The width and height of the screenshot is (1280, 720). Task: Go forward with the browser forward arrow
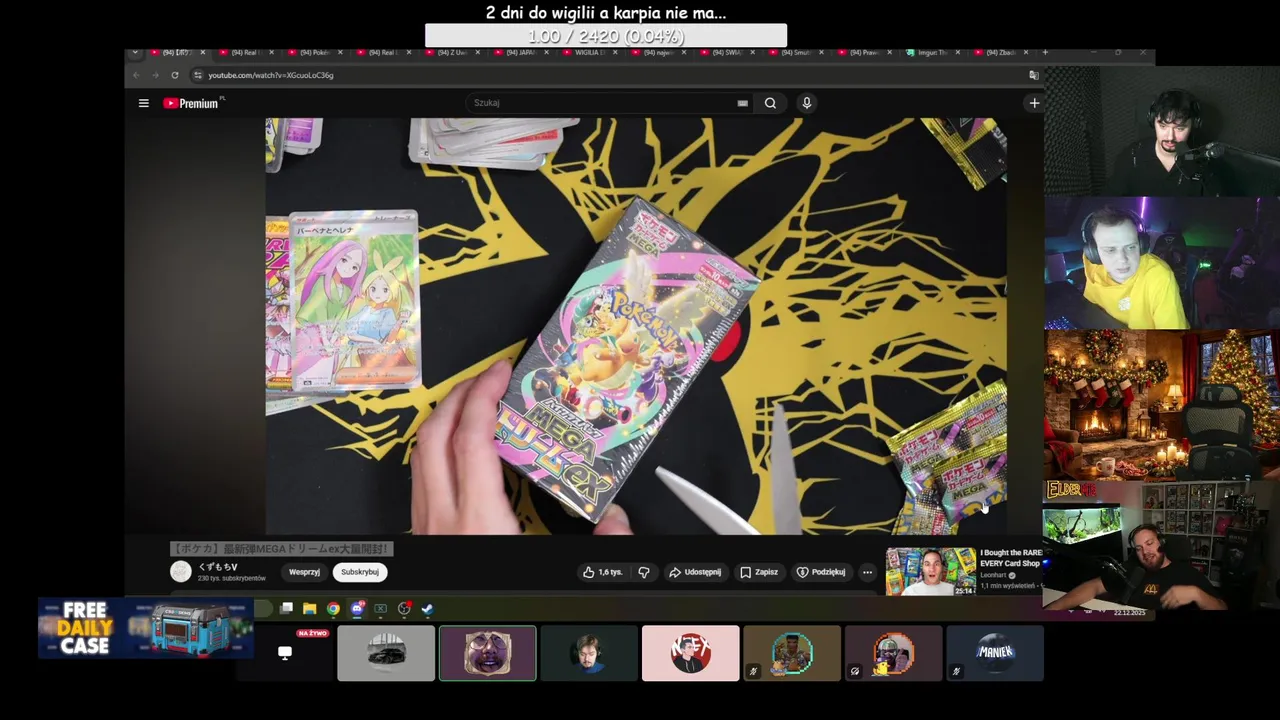155,75
